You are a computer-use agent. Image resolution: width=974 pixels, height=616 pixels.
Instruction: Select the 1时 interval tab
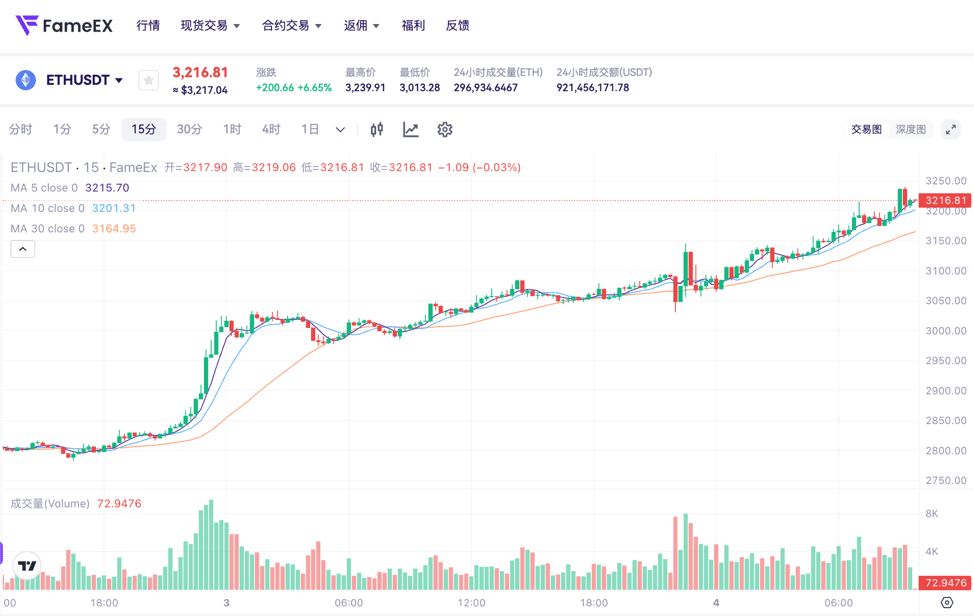(x=232, y=130)
